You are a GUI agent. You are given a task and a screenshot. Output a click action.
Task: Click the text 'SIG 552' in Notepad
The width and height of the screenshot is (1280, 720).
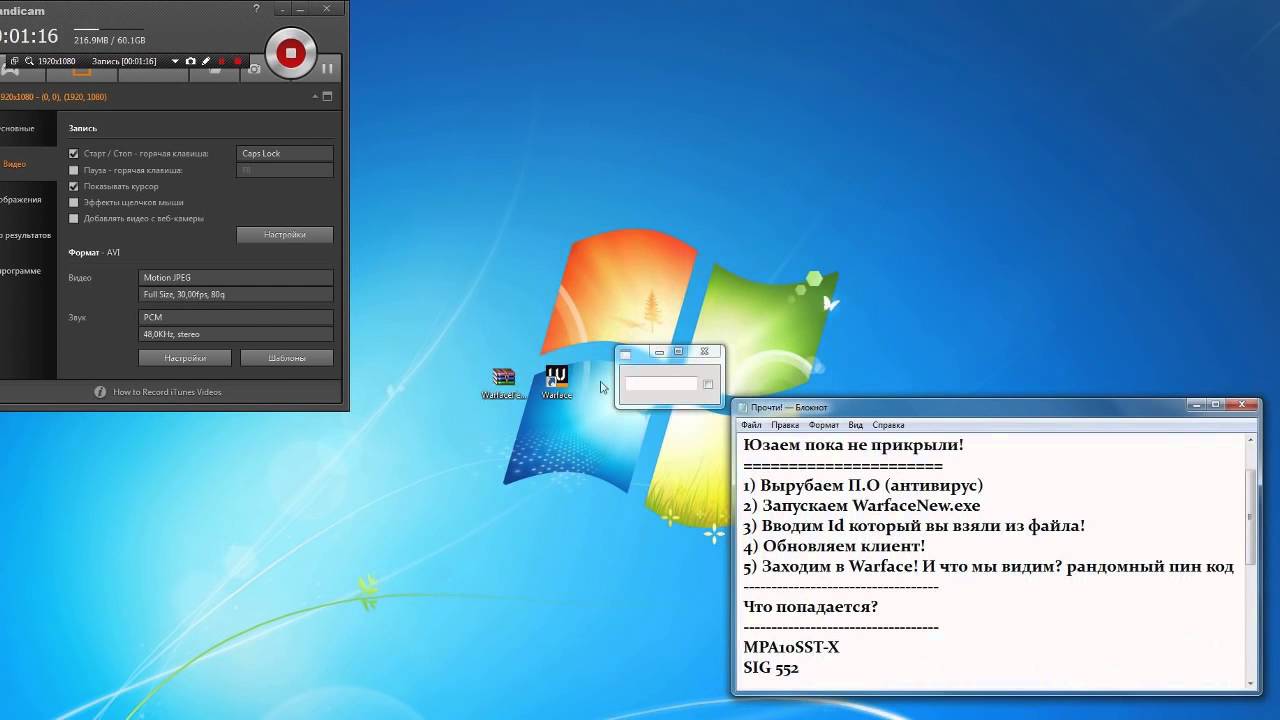click(x=771, y=668)
